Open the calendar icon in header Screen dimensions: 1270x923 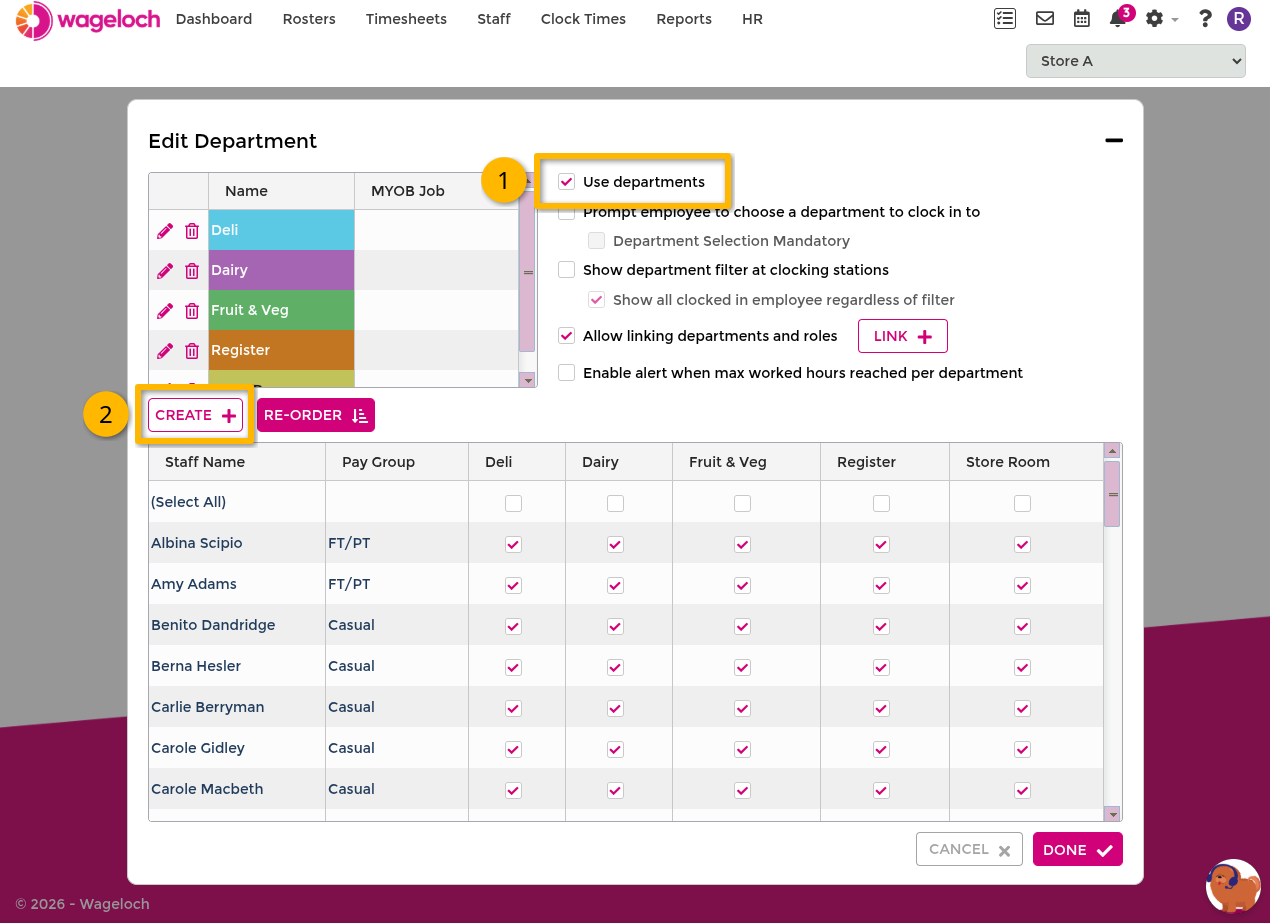point(1081,18)
